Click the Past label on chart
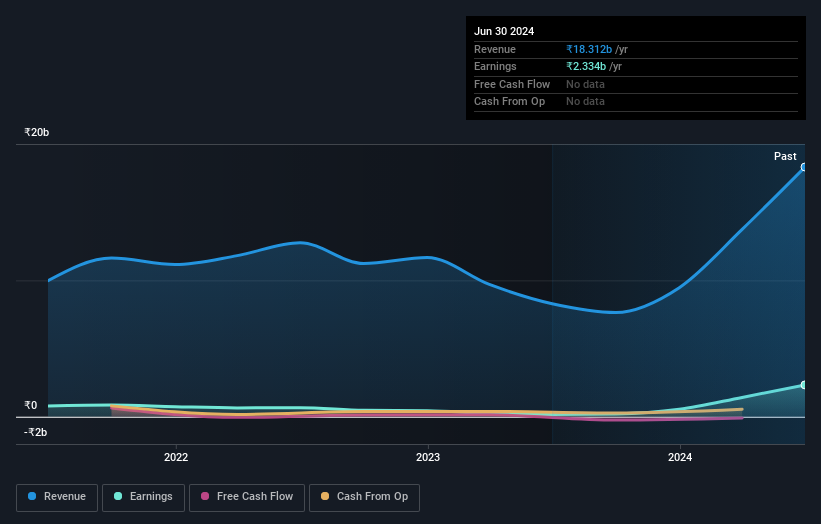Image resolution: width=821 pixels, height=524 pixels. (x=785, y=156)
